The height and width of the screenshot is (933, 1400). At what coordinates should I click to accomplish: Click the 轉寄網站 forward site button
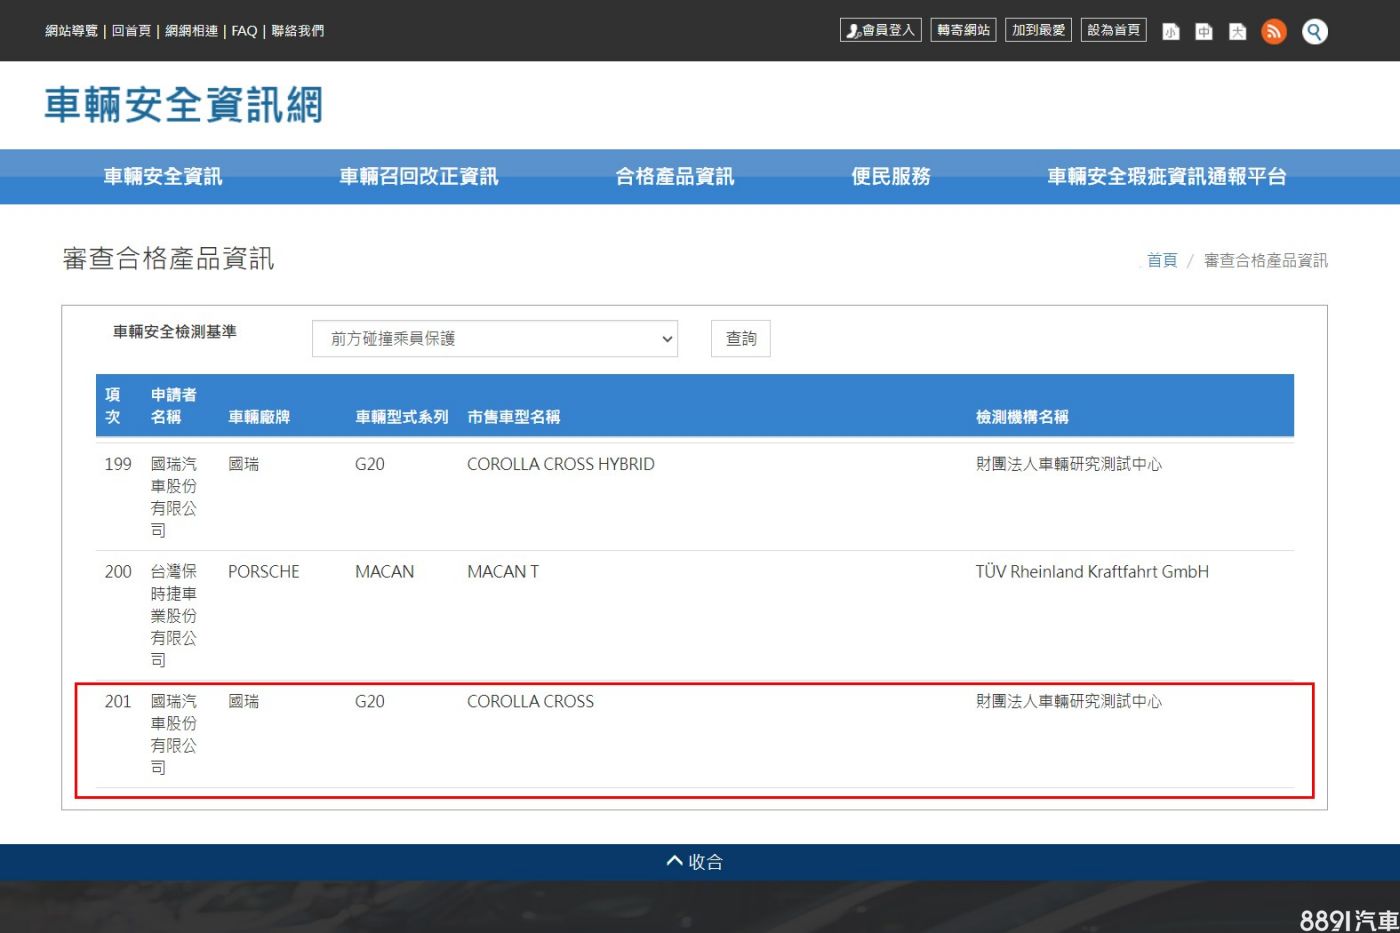click(963, 30)
